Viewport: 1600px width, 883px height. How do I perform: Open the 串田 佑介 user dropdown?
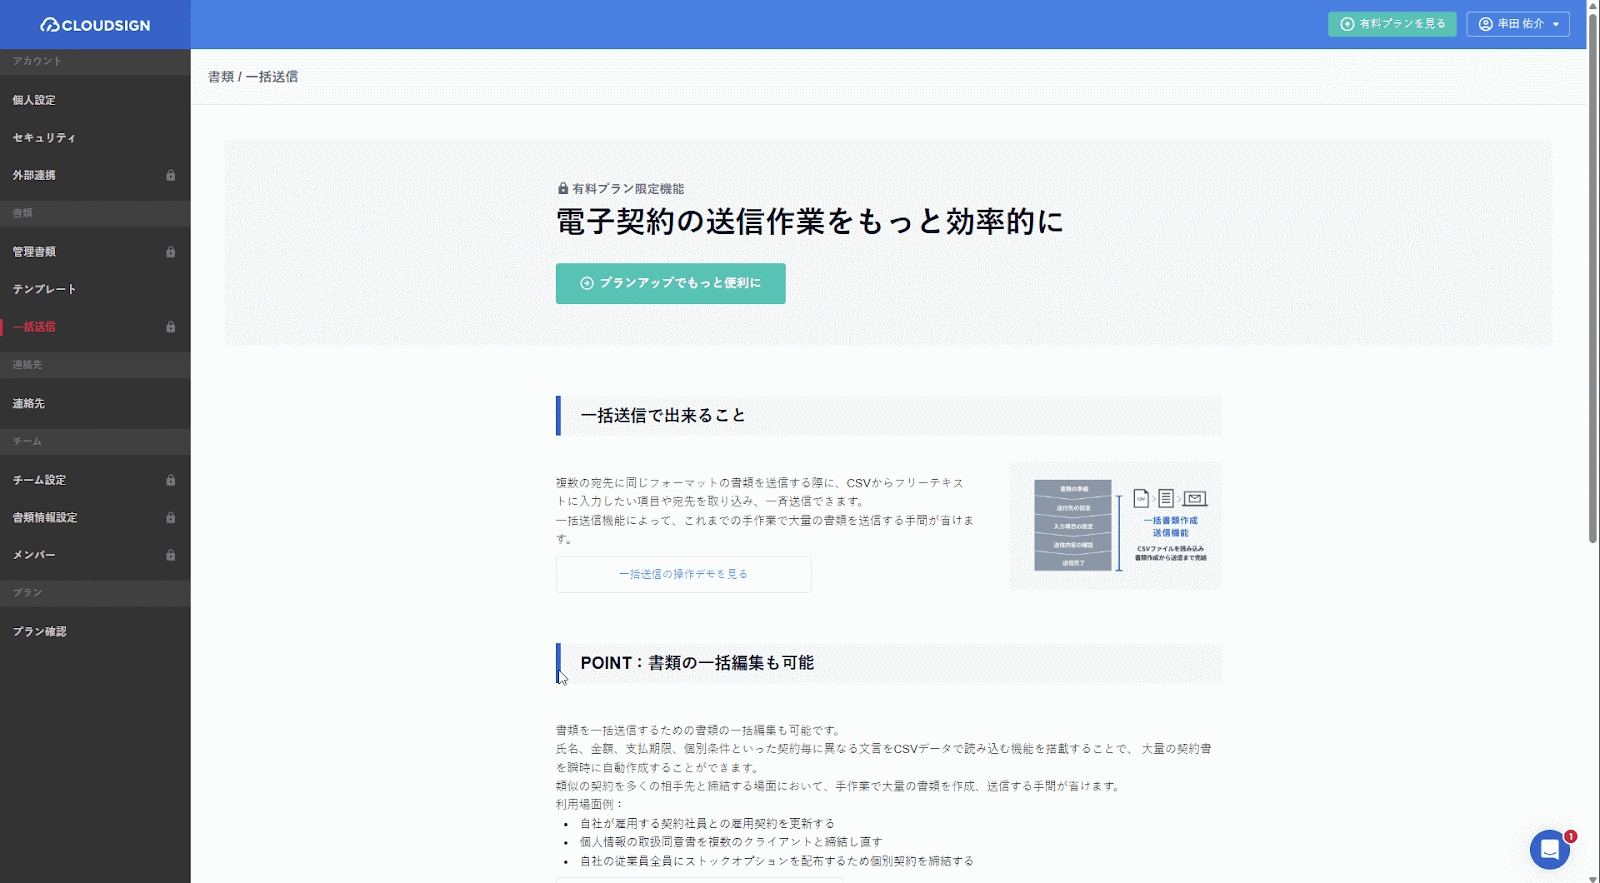pyautogui.click(x=1517, y=24)
